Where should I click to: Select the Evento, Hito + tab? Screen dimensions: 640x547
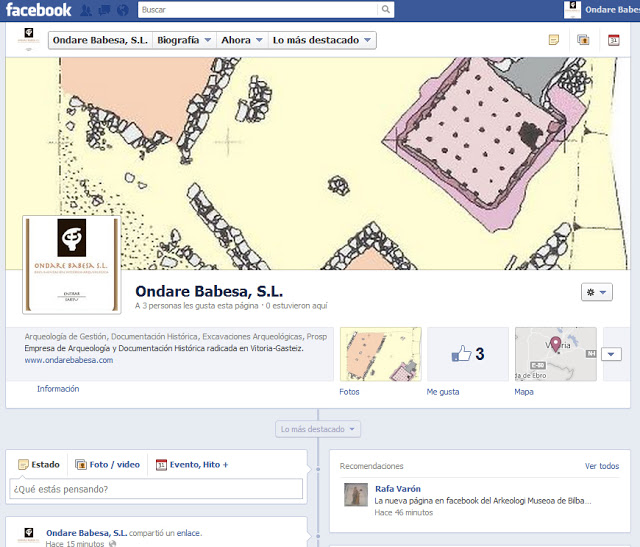tap(192, 464)
